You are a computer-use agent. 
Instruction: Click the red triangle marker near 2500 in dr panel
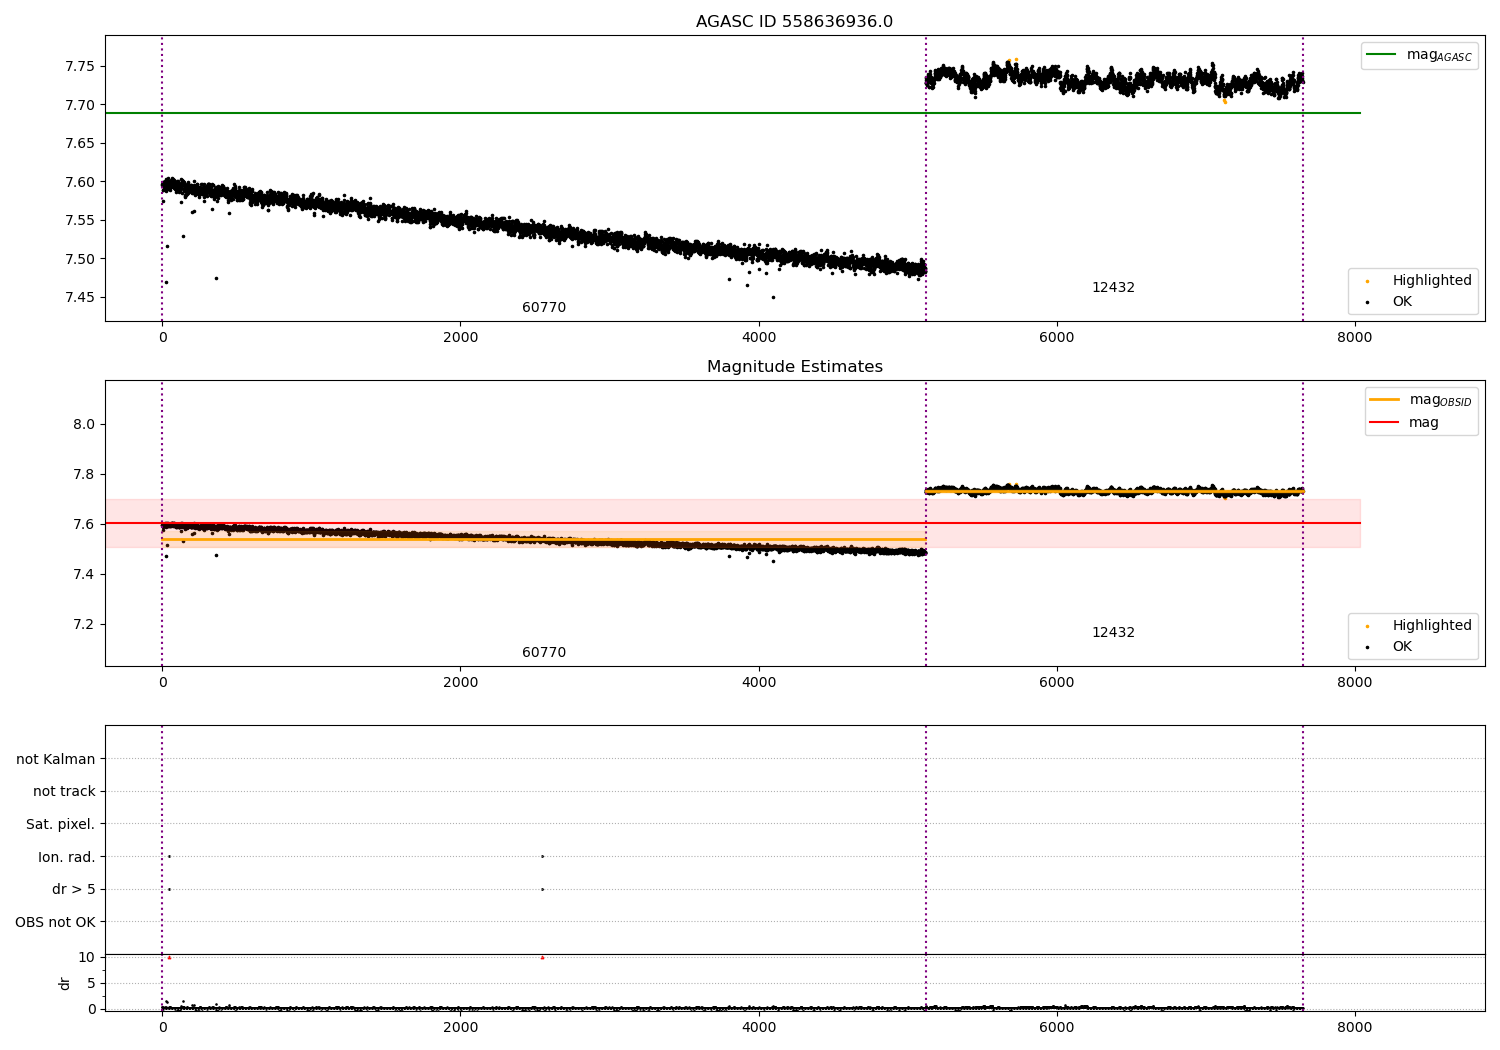click(x=542, y=958)
